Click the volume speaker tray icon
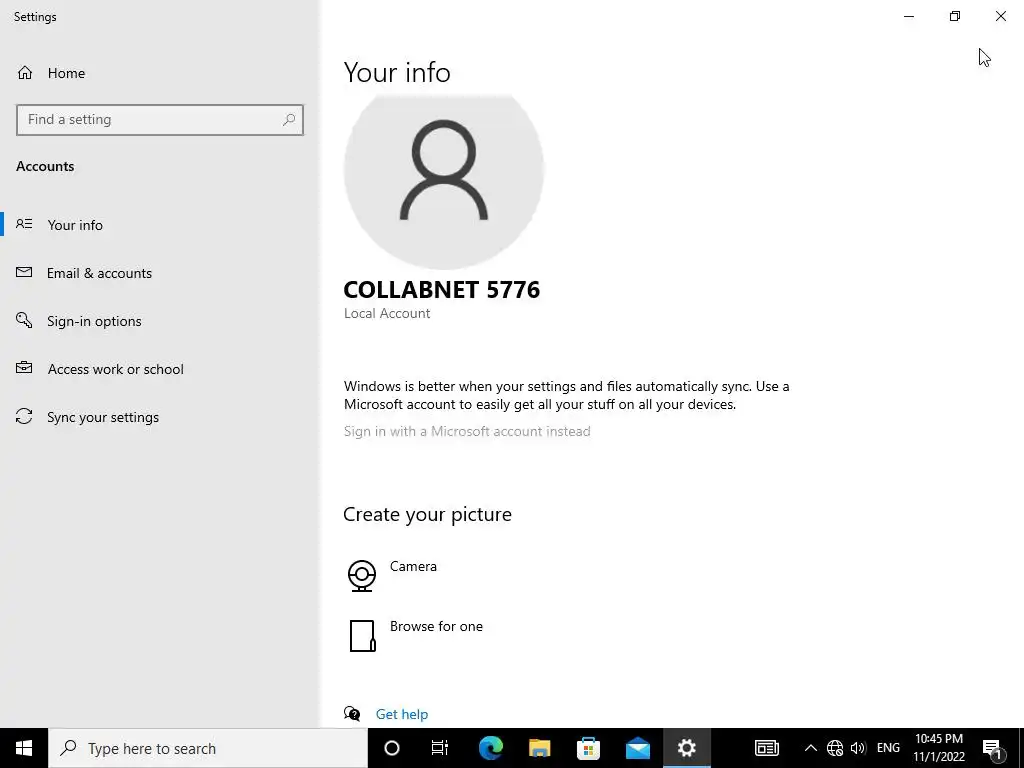This screenshot has width=1024, height=768. 858,748
